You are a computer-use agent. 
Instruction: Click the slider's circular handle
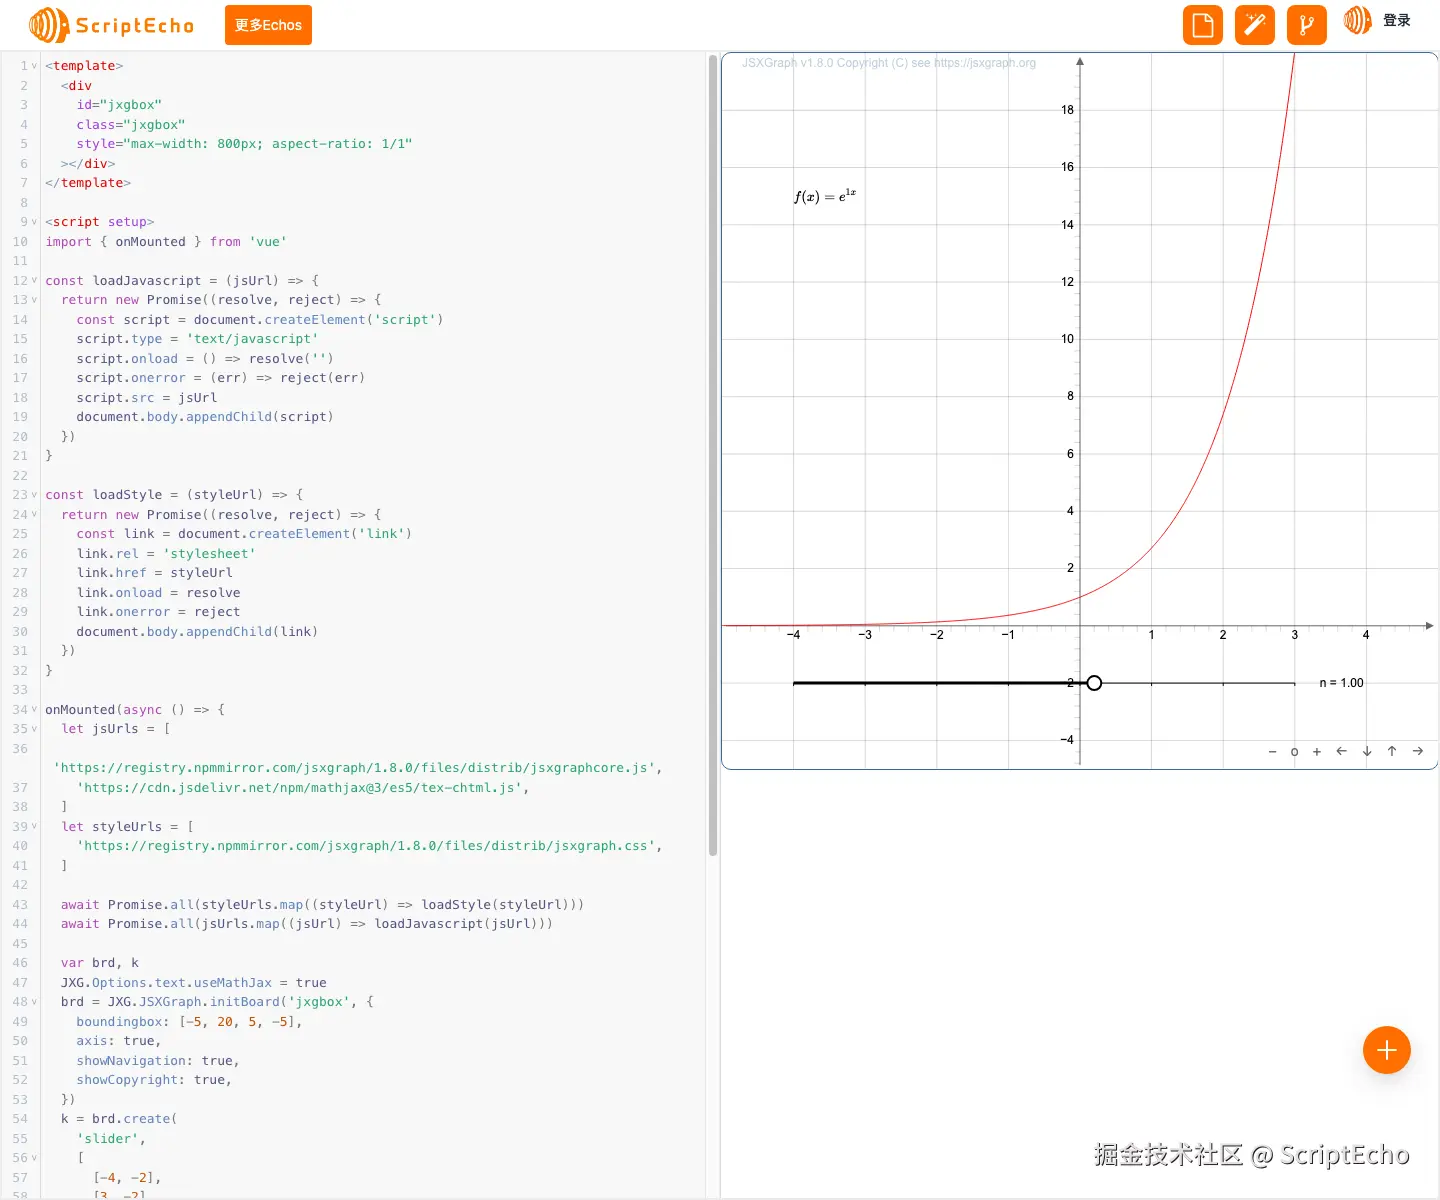[1094, 683]
